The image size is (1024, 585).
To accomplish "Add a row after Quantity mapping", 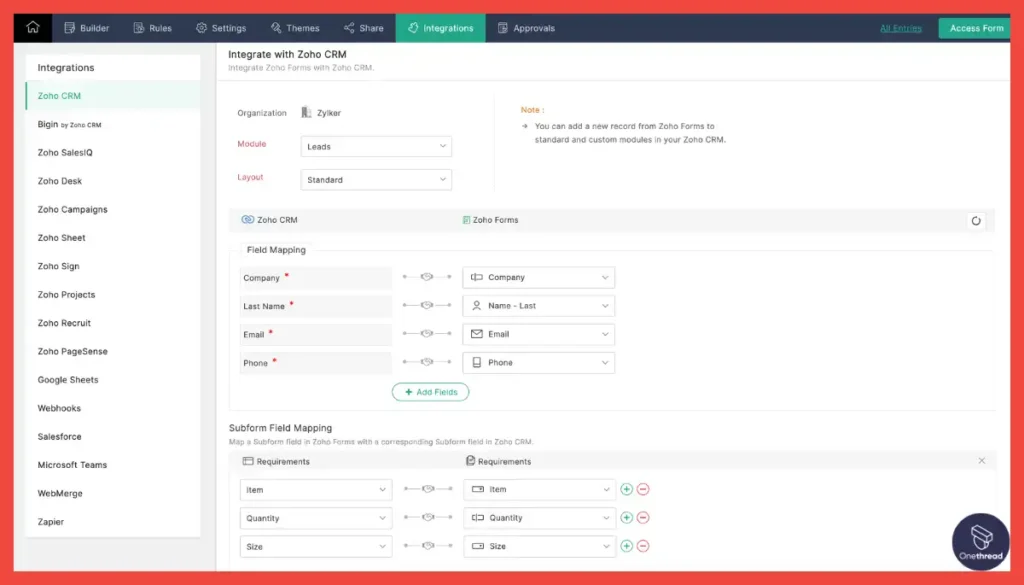I will 626,518.
